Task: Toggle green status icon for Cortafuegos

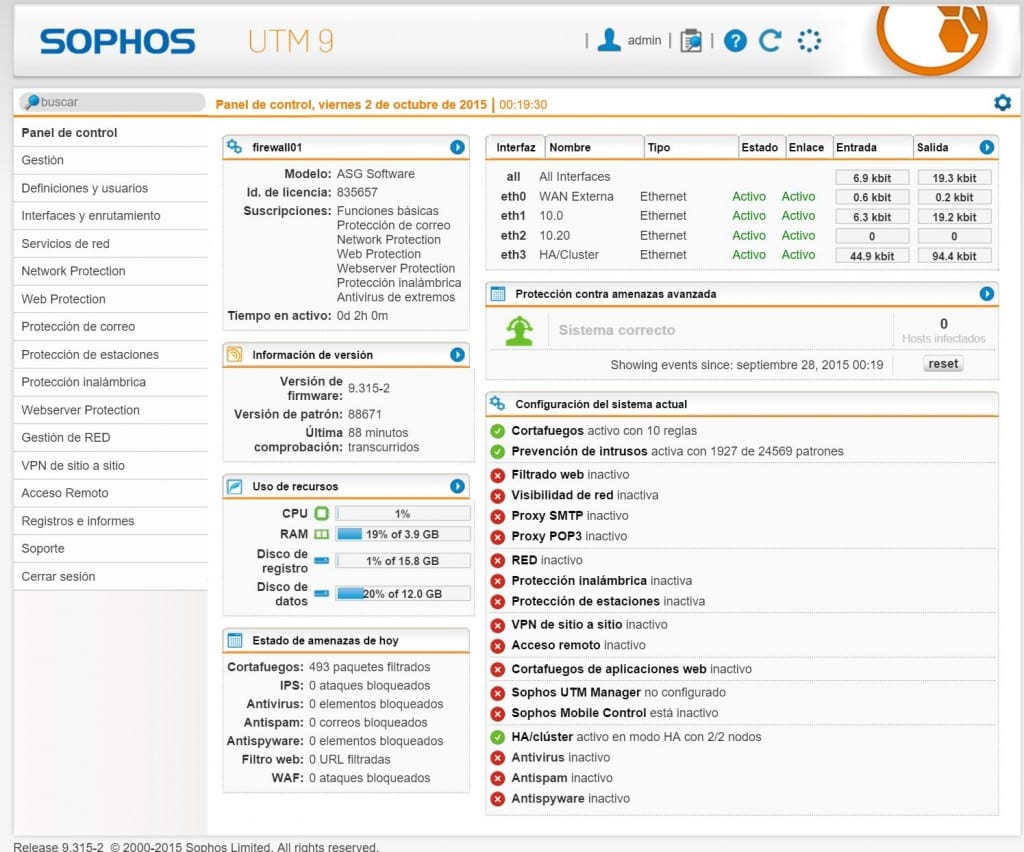Action: coord(498,431)
